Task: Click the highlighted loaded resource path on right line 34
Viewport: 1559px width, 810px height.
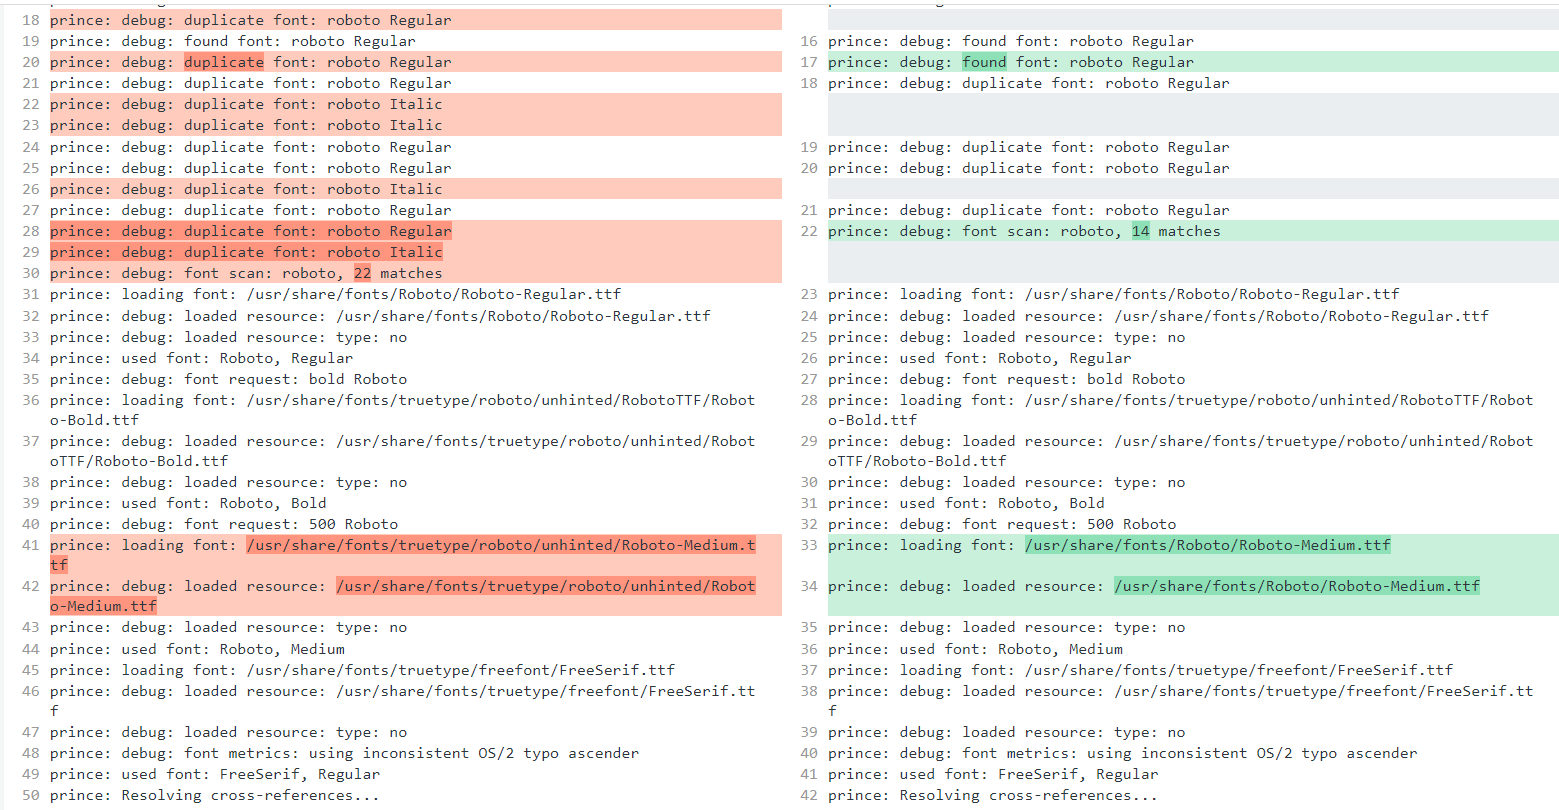Action: [1296, 586]
